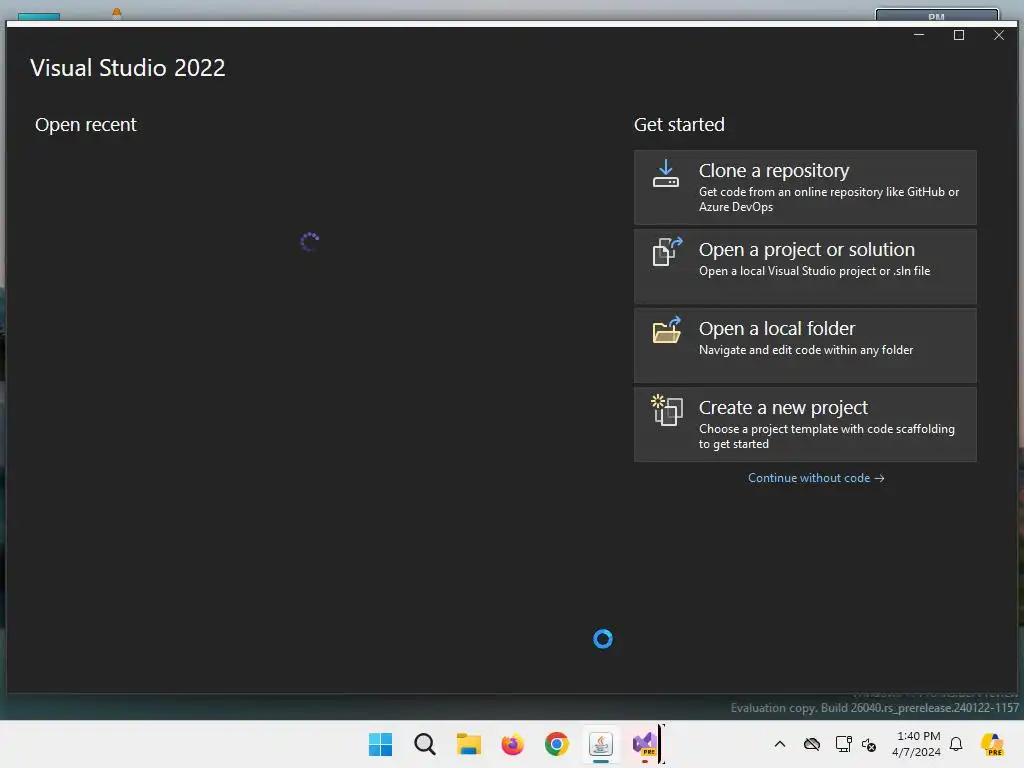1024x768 pixels.
Task: Select Open a project or solution
Action: (x=805, y=266)
